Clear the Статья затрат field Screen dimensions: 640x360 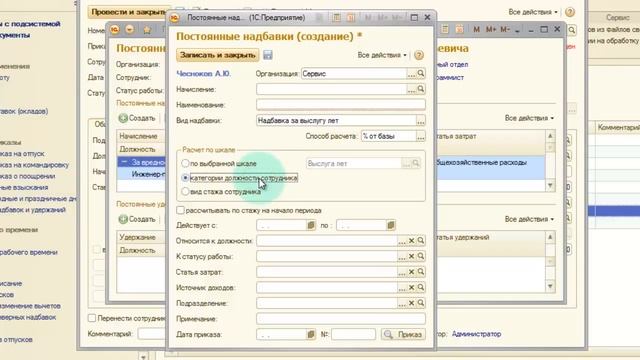tap(411, 272)
